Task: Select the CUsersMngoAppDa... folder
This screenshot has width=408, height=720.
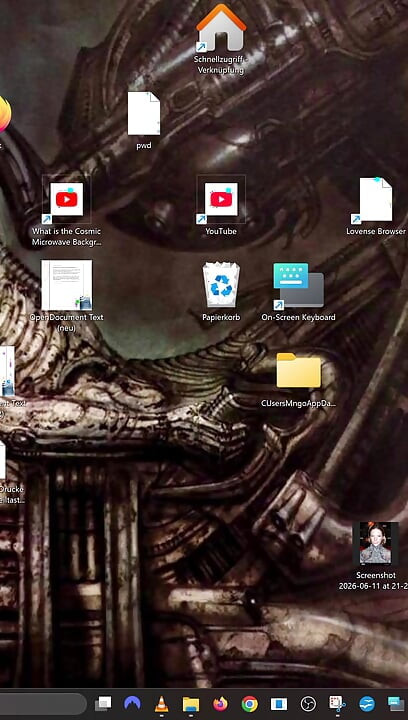Action: [298, 370]
